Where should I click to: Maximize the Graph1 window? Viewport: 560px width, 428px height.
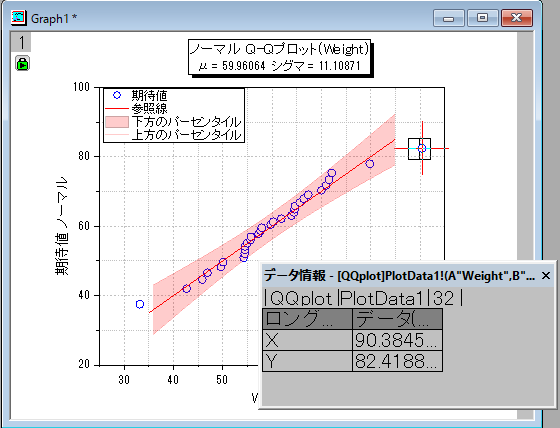click(x=482, y=18)
